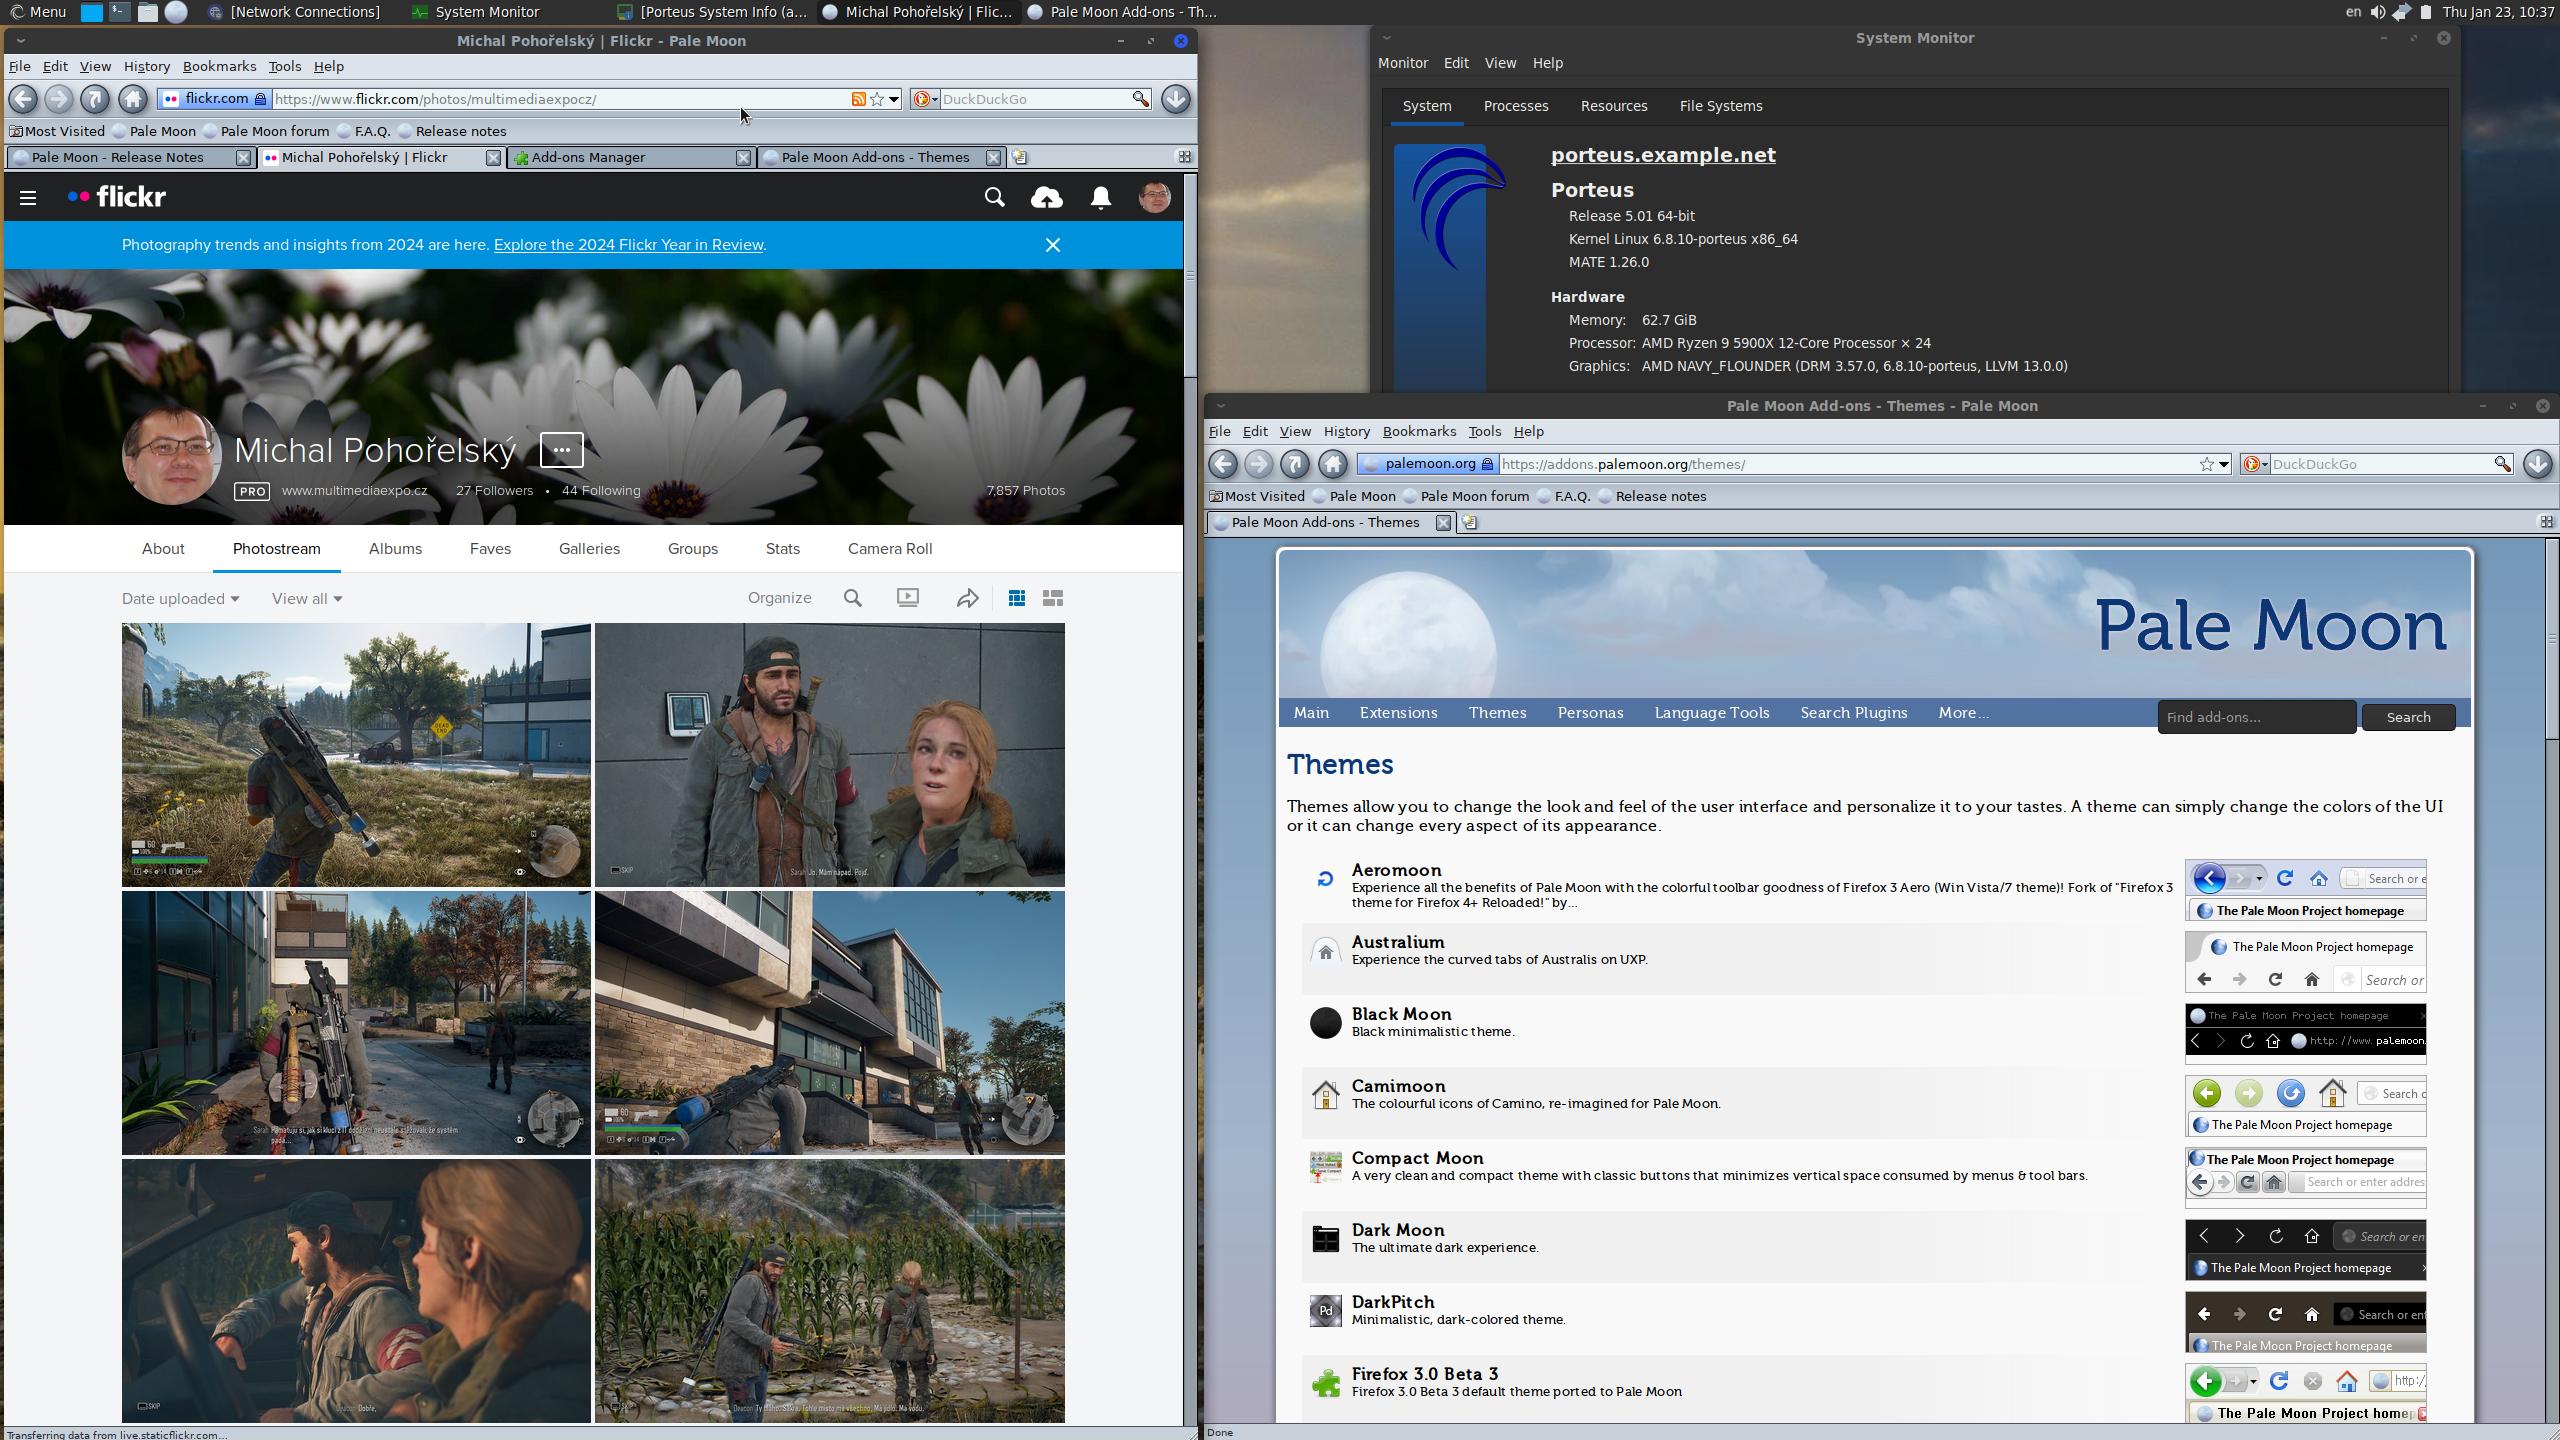Screen dimensions: 2560x1440
Task: Click the RSS feed icon in address bar
Action: coord(858,99)
